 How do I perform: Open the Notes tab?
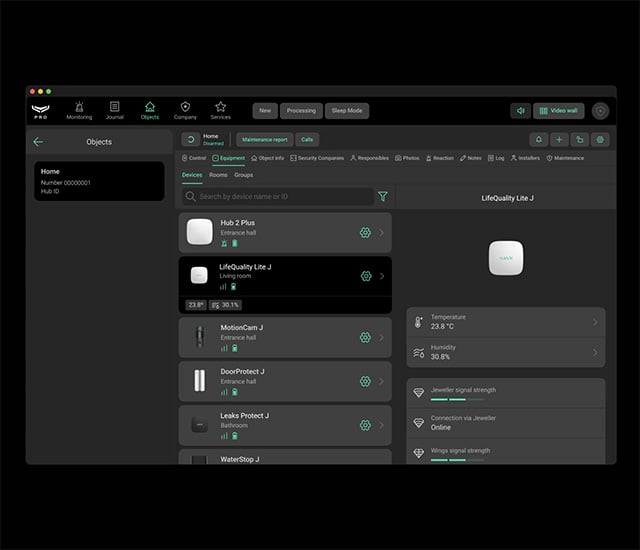pyautogui.click(x=471, y=158)
